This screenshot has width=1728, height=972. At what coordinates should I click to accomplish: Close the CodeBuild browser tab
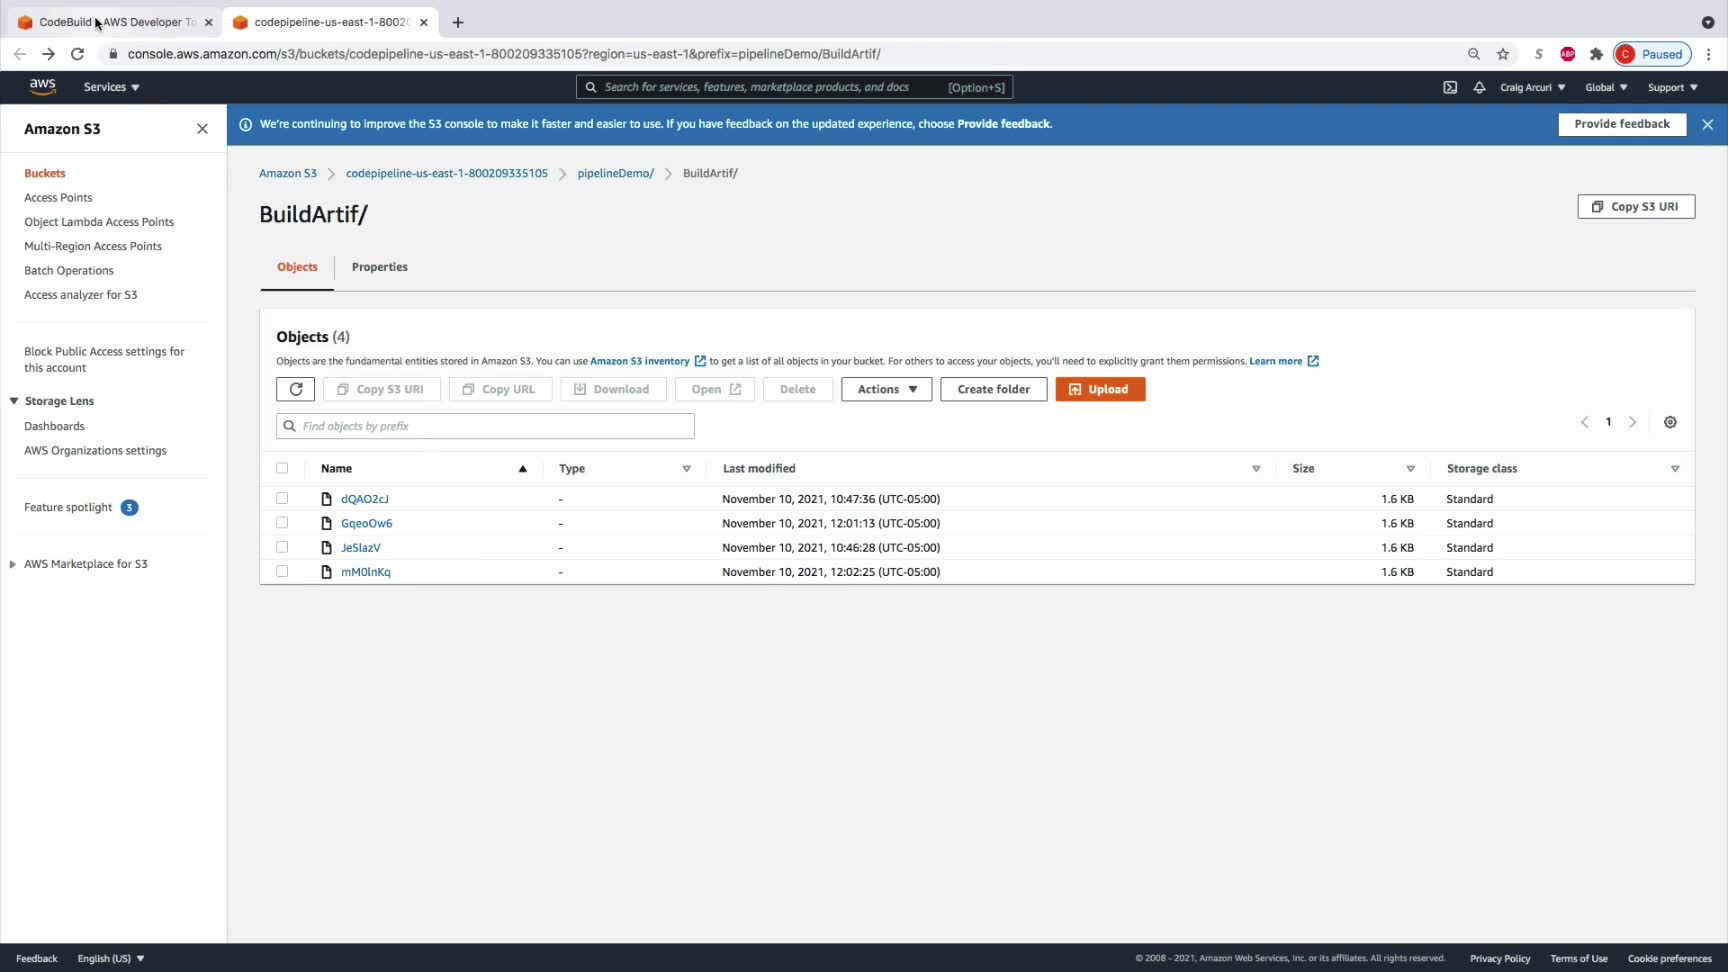pos(208,22)
